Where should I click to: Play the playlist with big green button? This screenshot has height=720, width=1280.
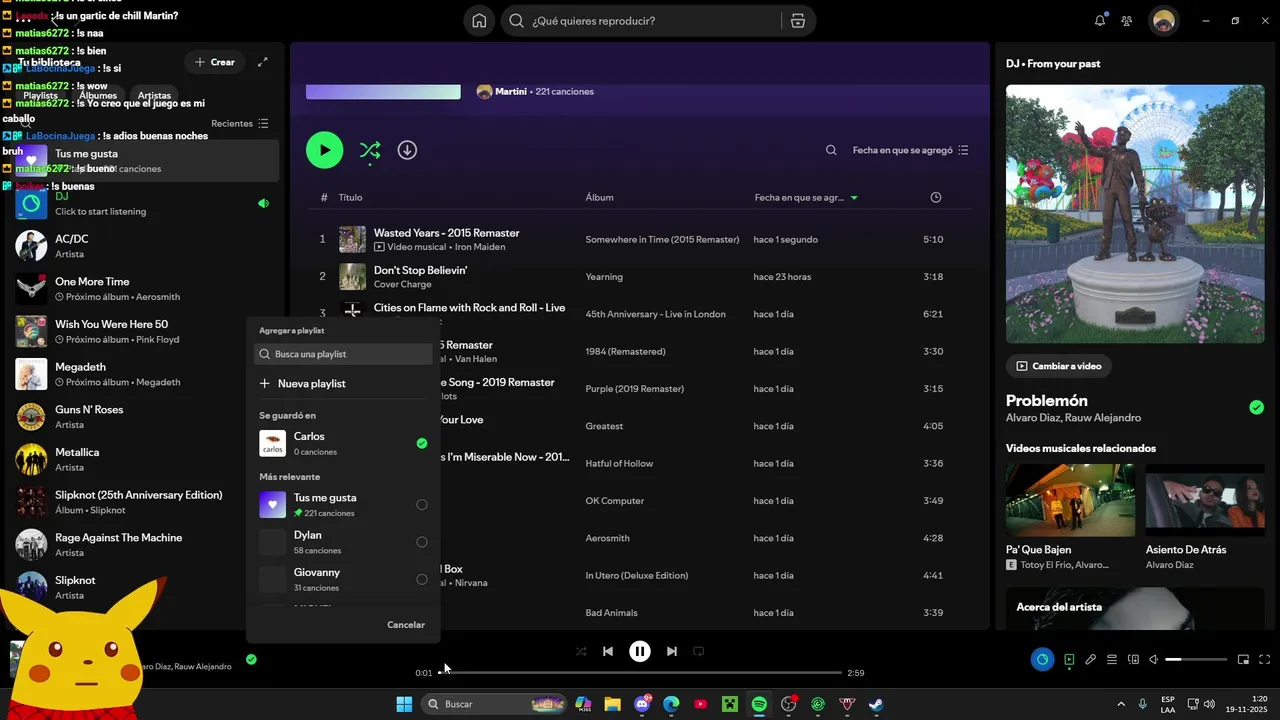tap(324, 150)
